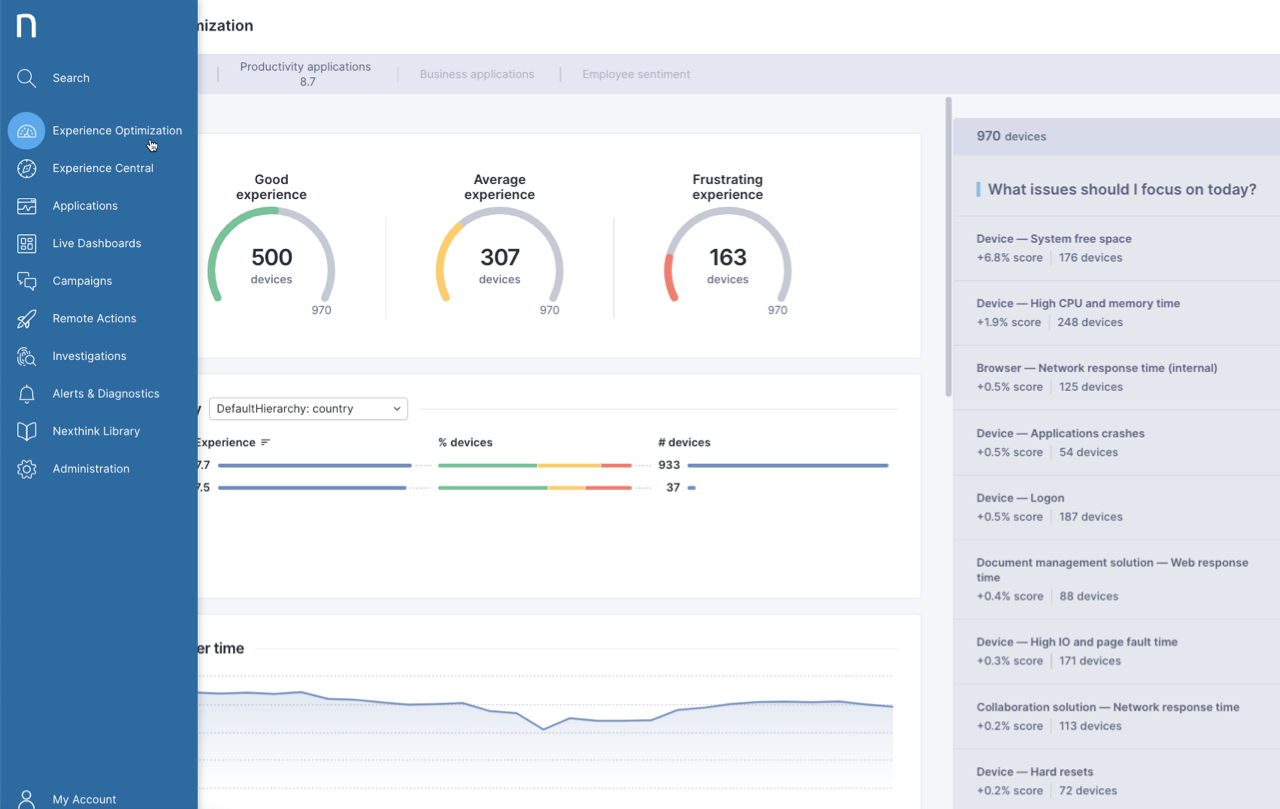Click the Investigations sidebar icon

click(x=26, y=356)
